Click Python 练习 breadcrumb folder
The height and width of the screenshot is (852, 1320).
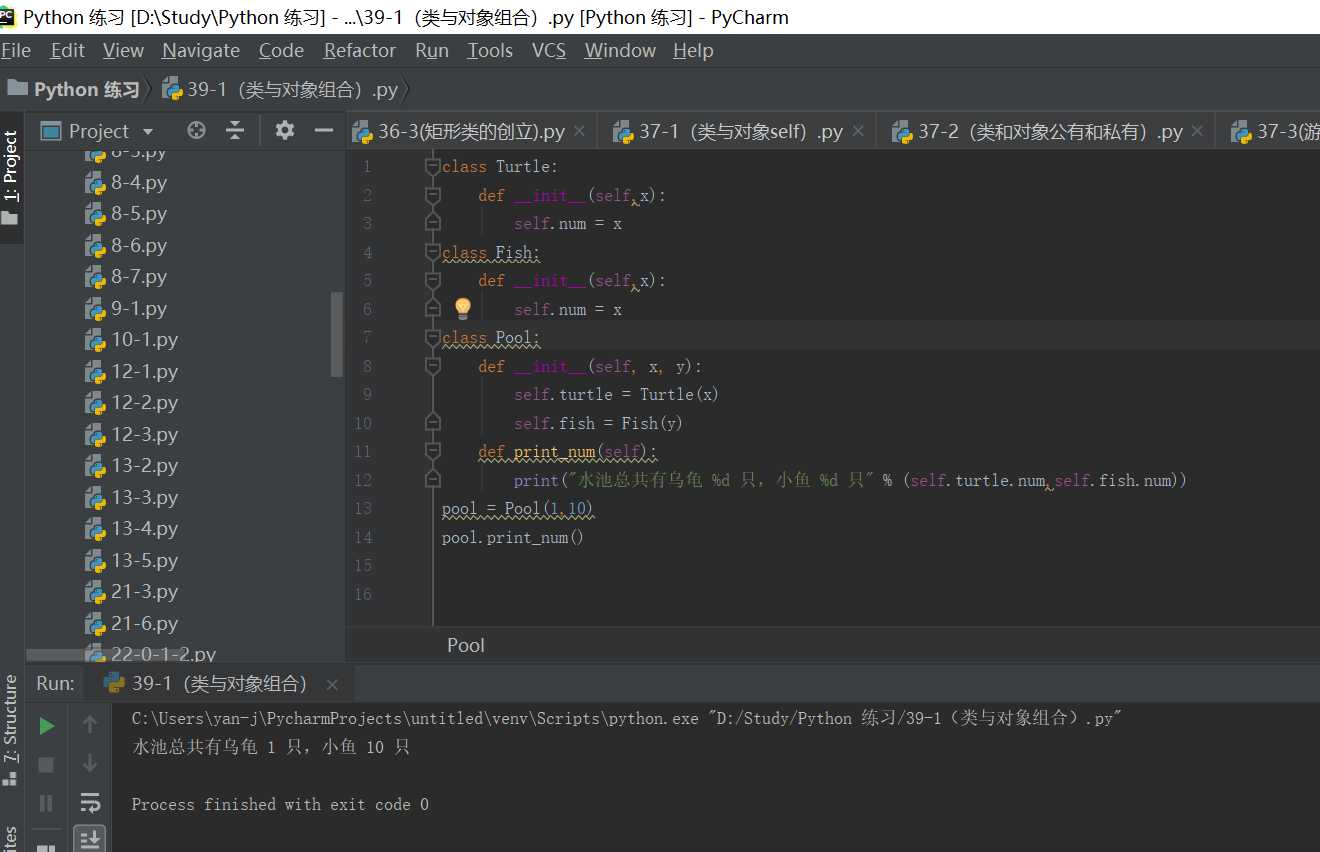[x=74, y=89]
